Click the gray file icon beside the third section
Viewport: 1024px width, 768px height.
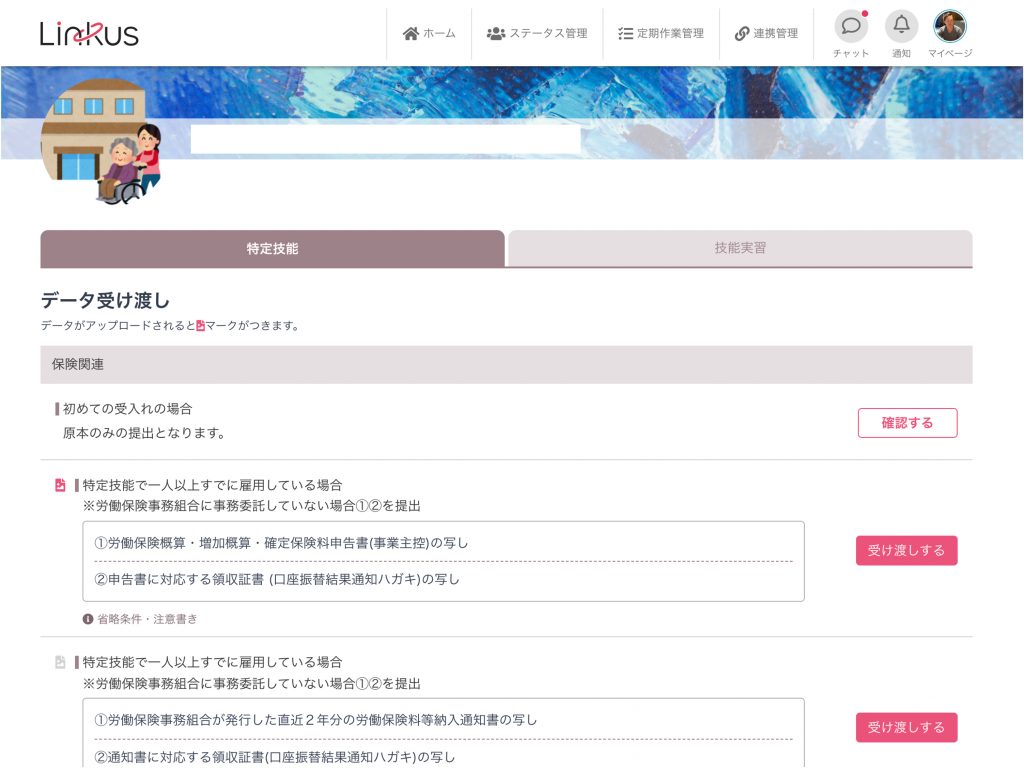(x=60, y=662)
